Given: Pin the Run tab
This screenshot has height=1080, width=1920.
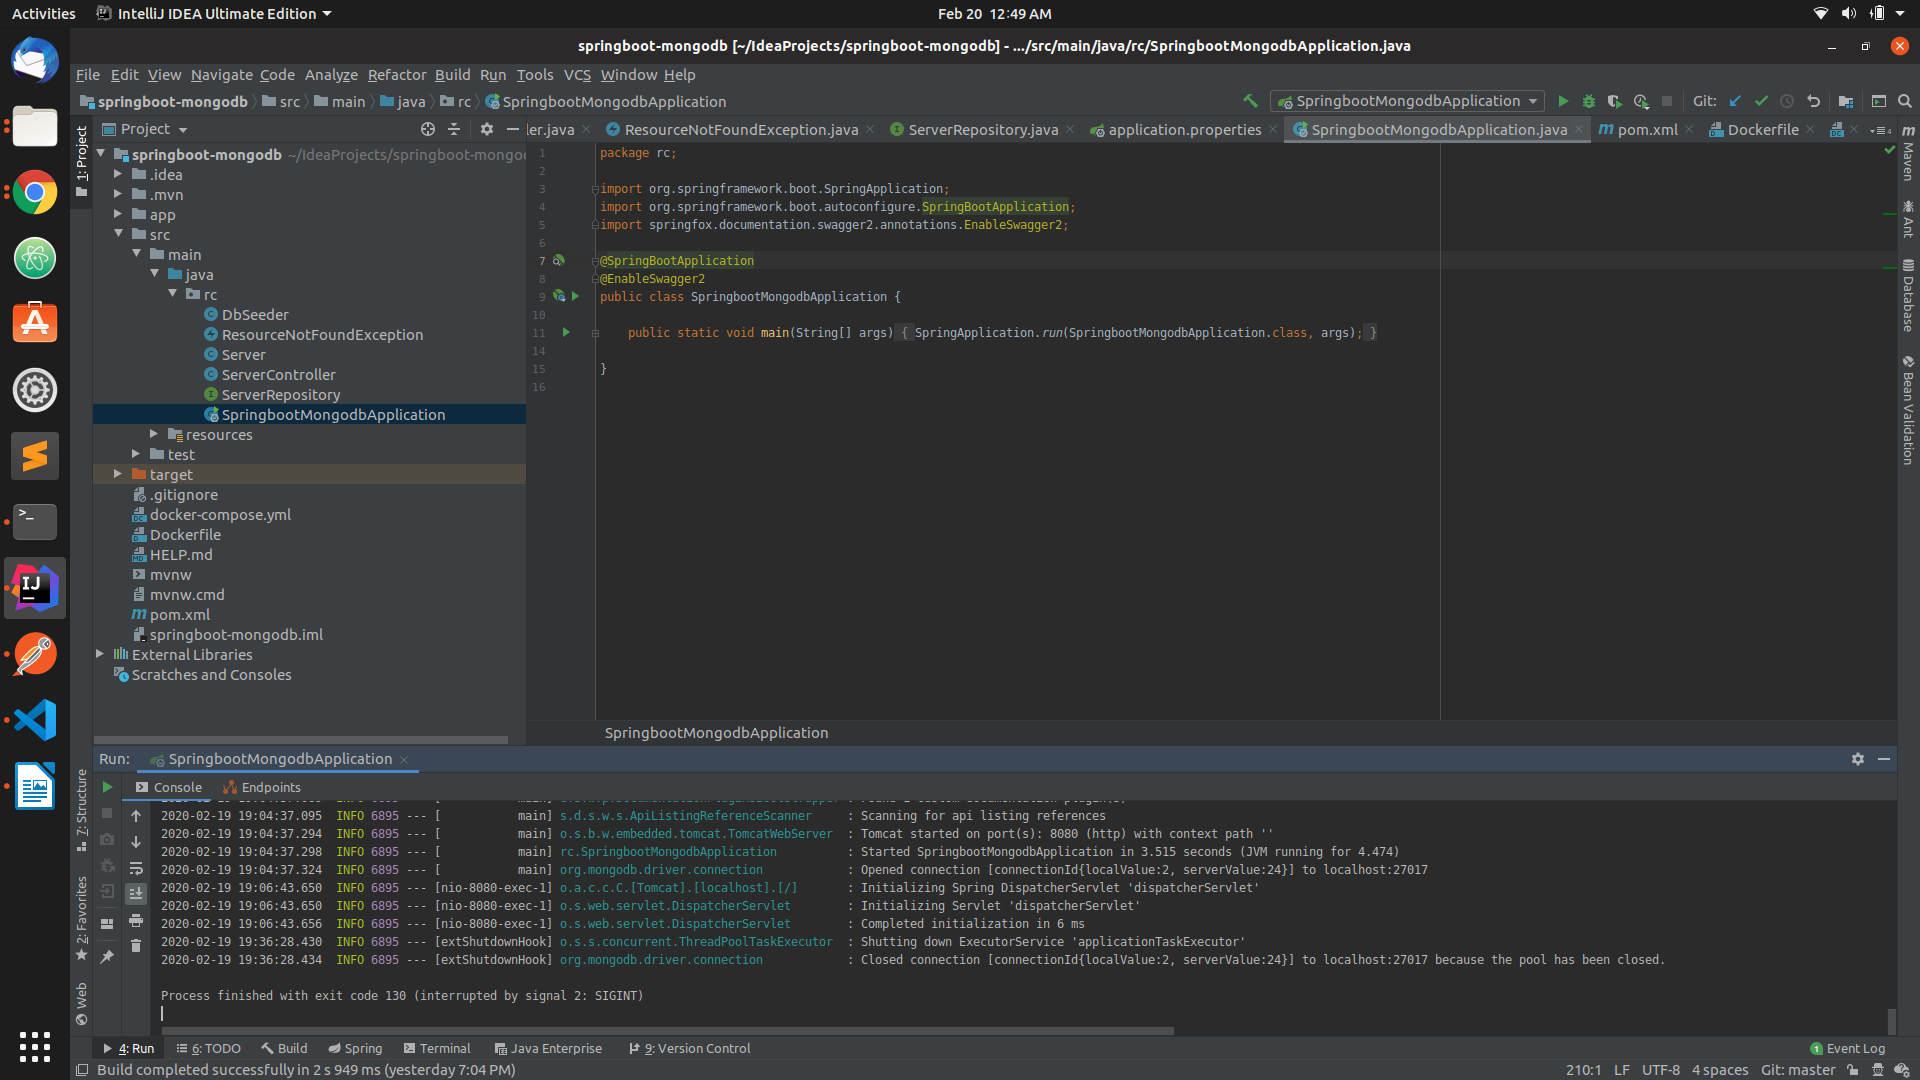Looking at the screenshot, I should pos(107,956).
